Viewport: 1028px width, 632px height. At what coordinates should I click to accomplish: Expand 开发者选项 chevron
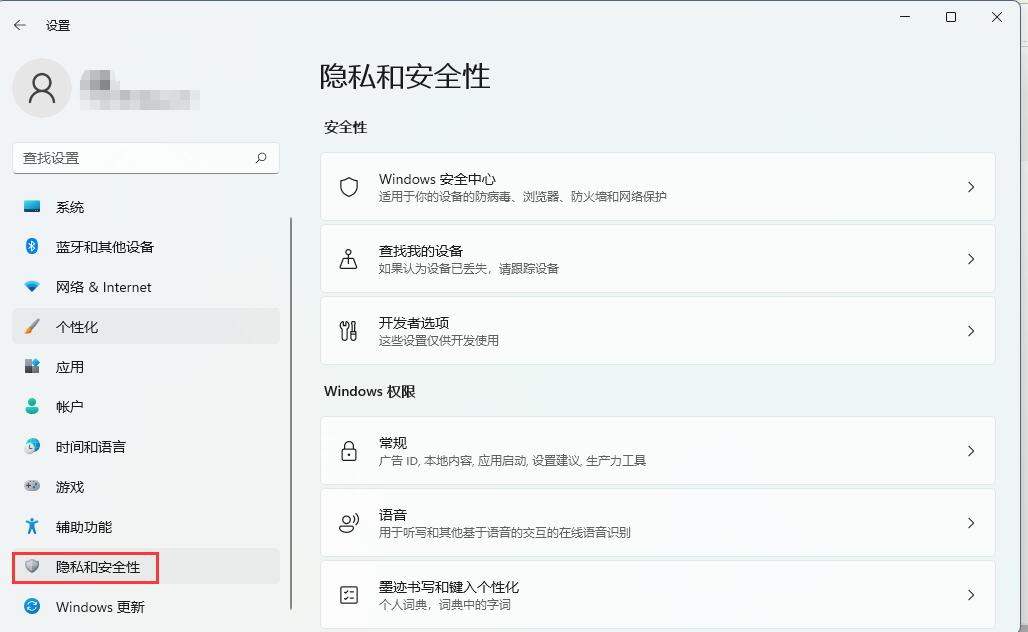tap(971, 331)
